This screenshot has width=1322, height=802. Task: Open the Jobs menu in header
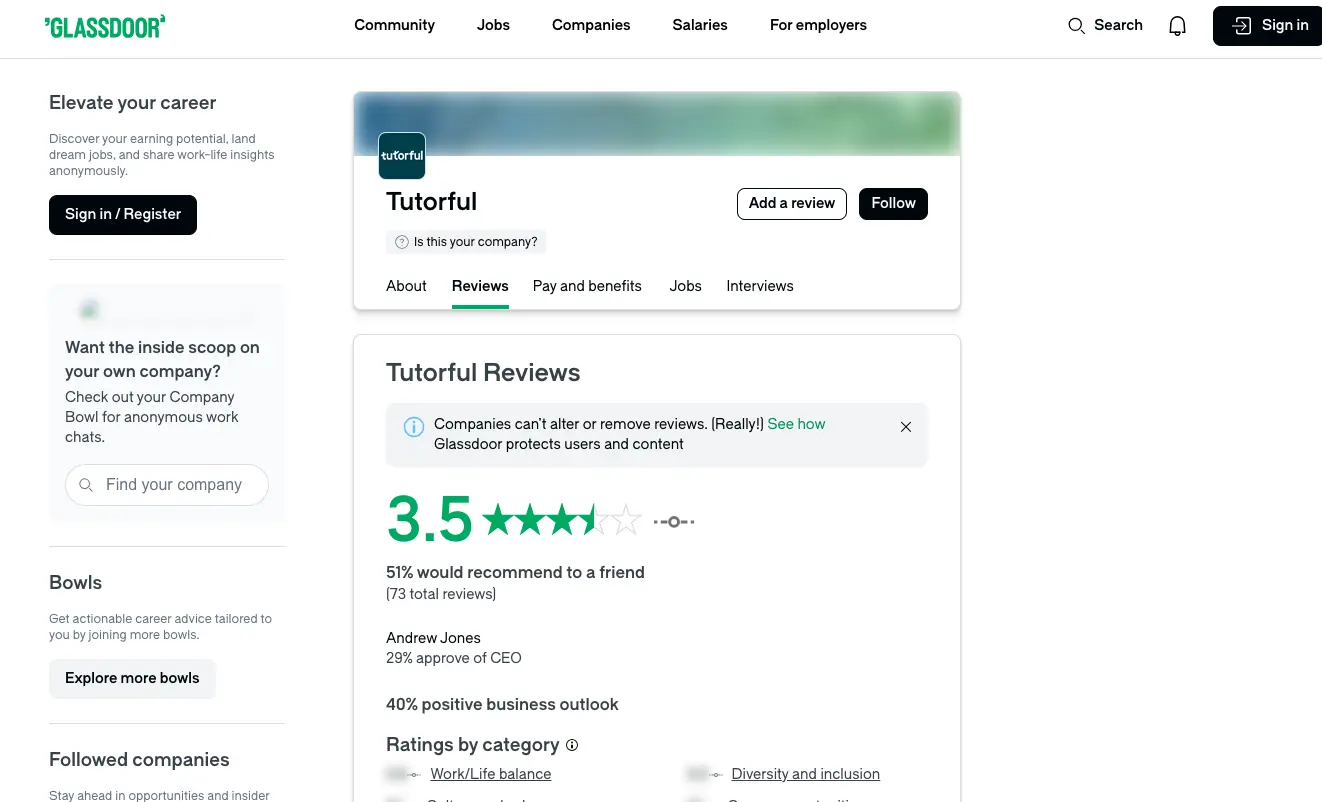coord(493,25)
